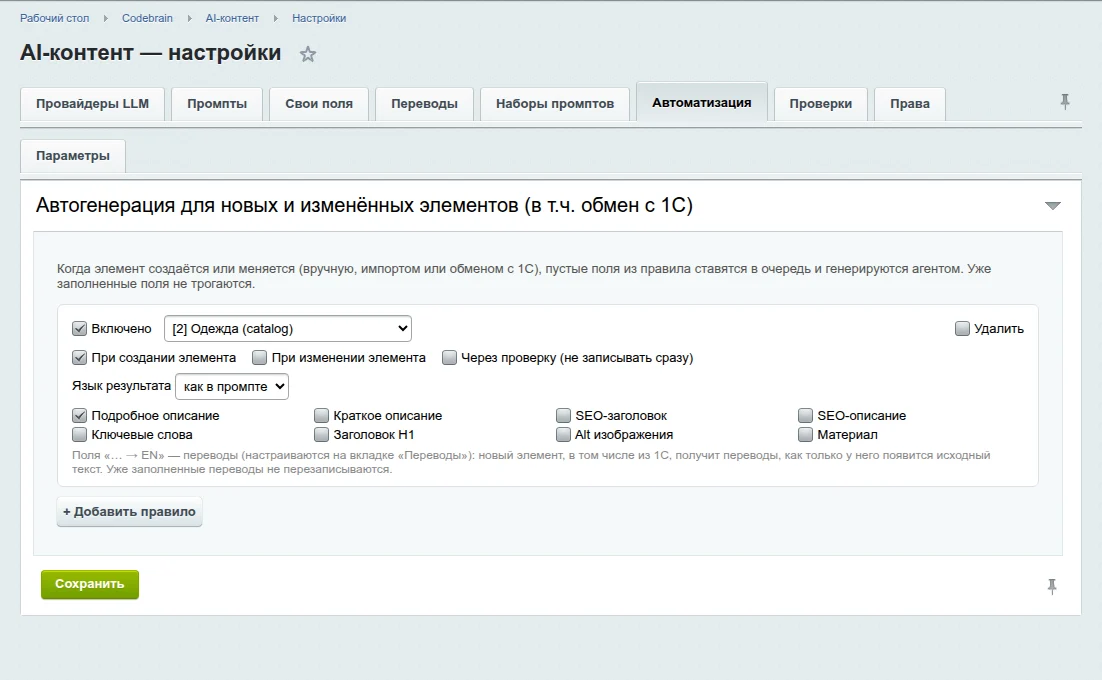
Task: Check the Материал field
Action: coord(805,434)
